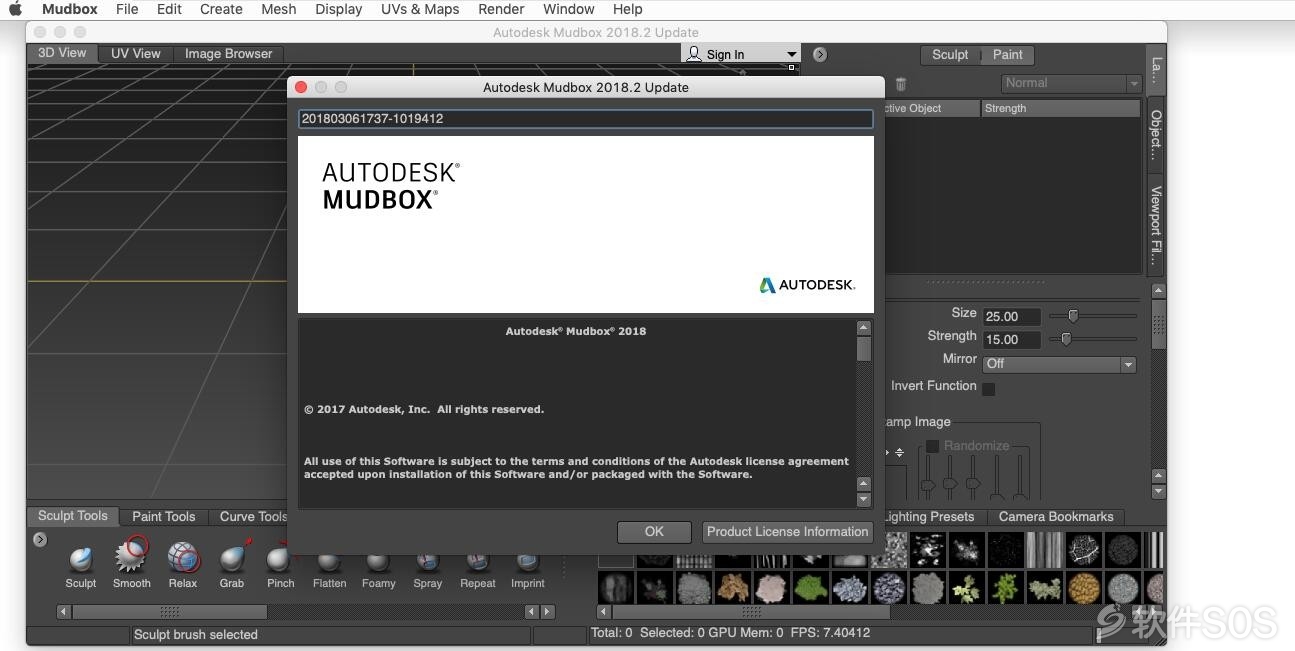The height and width of the screenshot is (651, 1295).
Task: Pick the pink rock stamp thumbnail
Action: click(x=771, y=587)
